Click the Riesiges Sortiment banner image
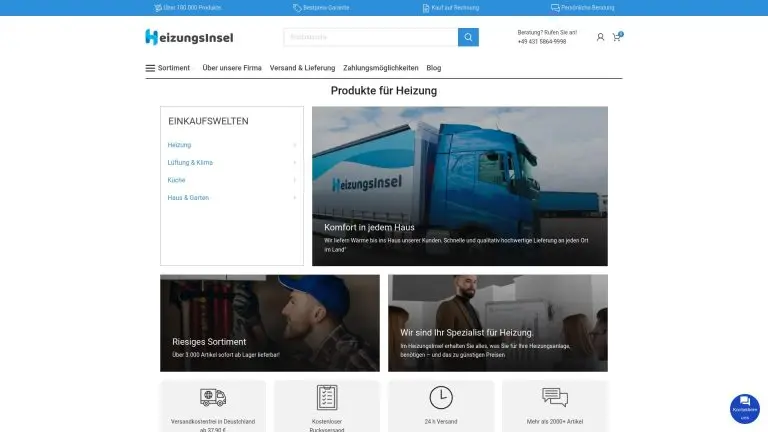Screen dimensions: 768x432 (270, 323)
